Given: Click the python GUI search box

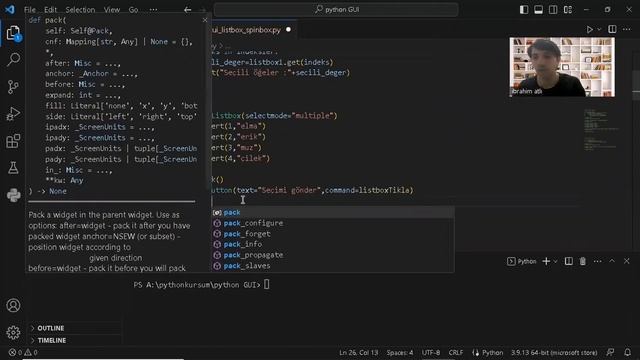Looking at the screenshot, I should pos(336,9).
